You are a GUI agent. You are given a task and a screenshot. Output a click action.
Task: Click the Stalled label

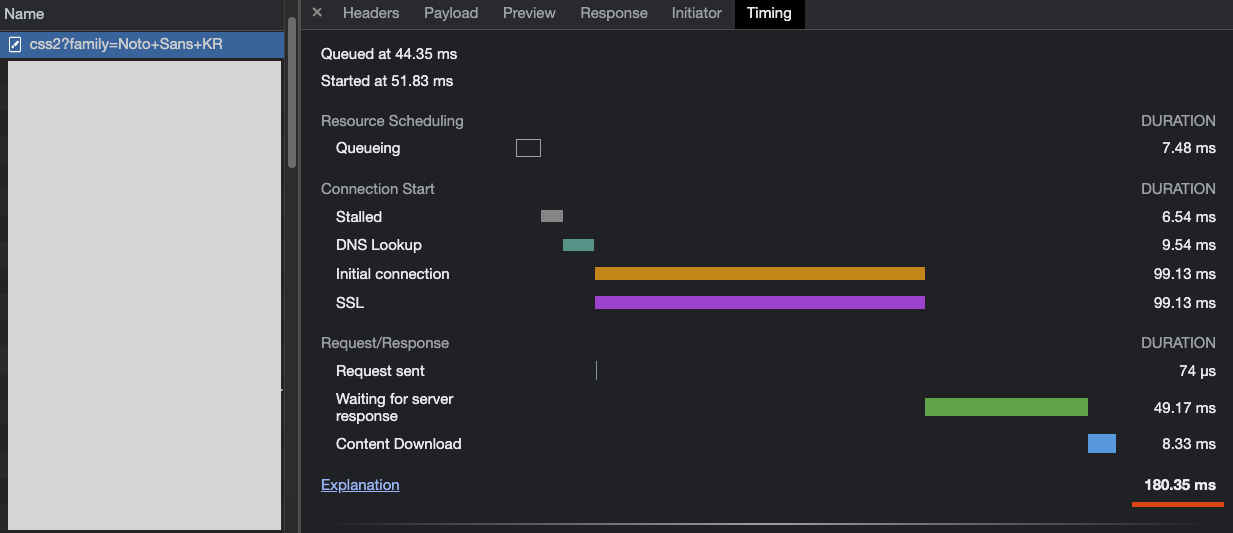pyautogui.click(x=359, y=216)
